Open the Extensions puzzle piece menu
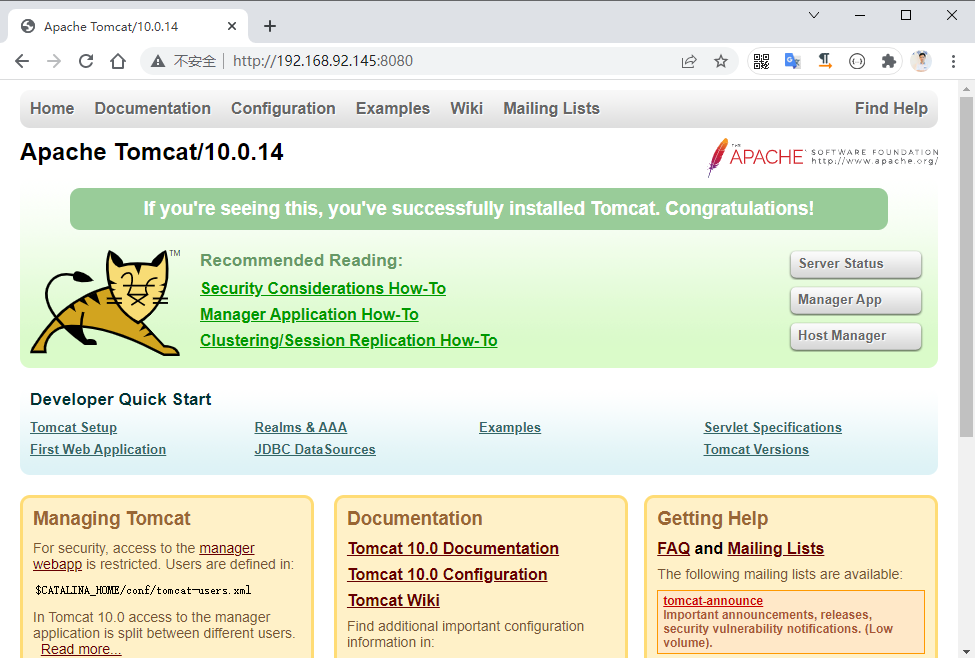This screenshot has height=658, width=975. [889, 61]
